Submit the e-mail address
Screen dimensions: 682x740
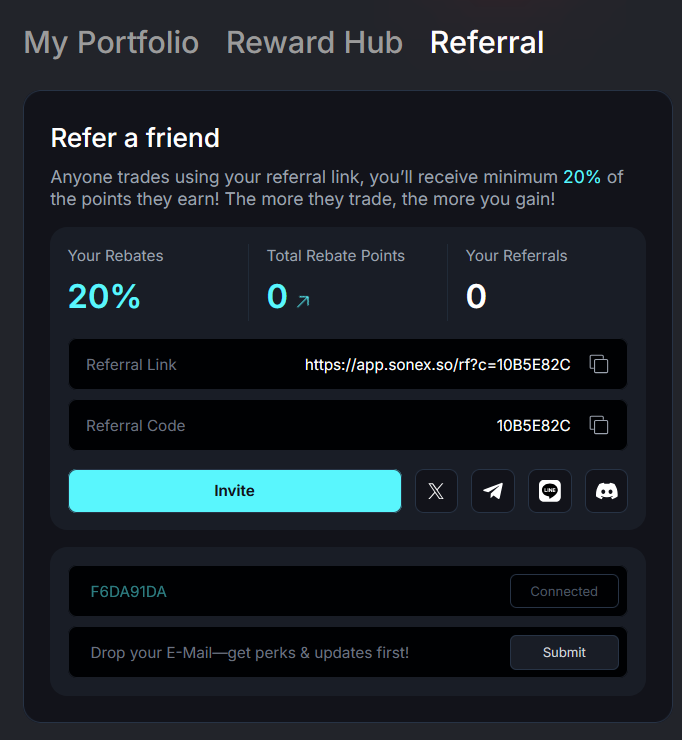point(564,652)
